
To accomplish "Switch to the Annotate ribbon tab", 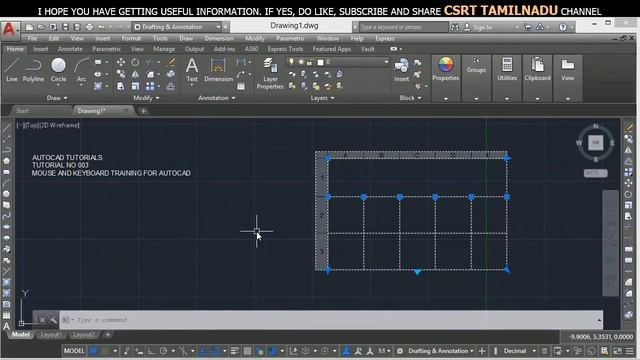I will click(70, 49).
